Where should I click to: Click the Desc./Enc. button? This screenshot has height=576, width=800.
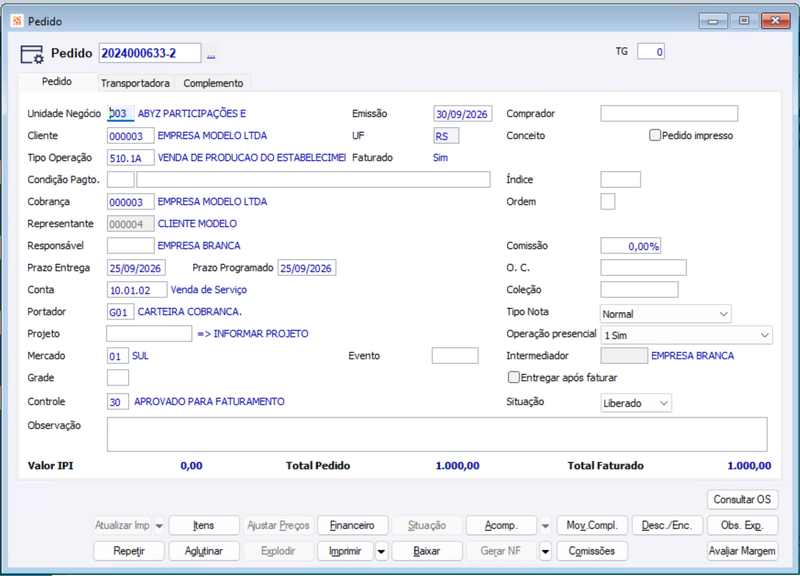point(667,525)
